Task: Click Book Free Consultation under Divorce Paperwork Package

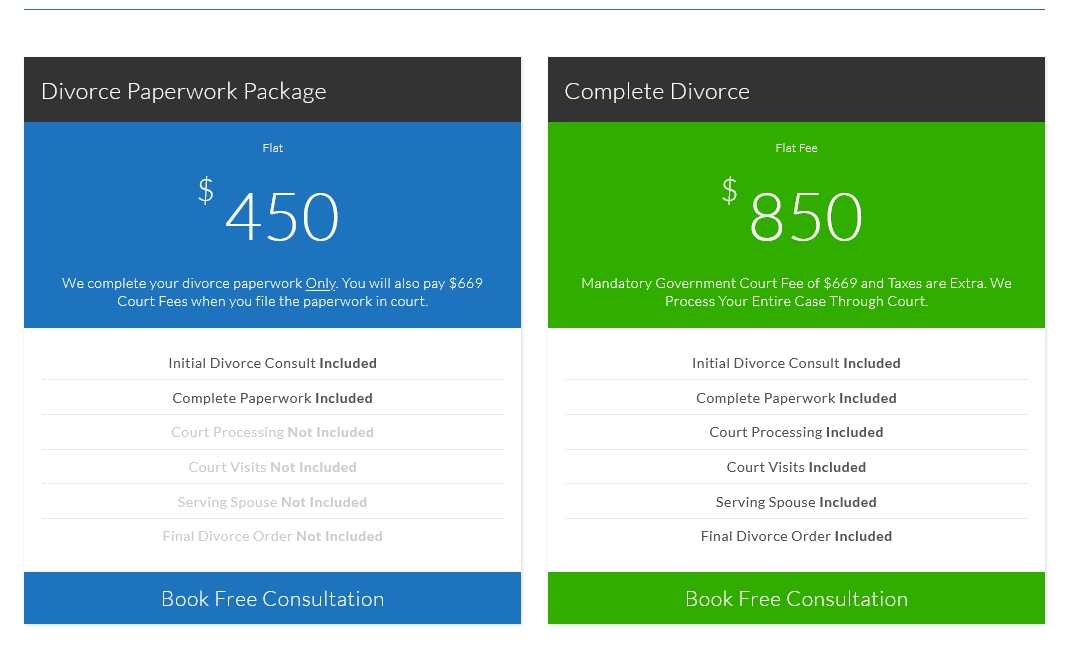Action: tap(272, 599)
